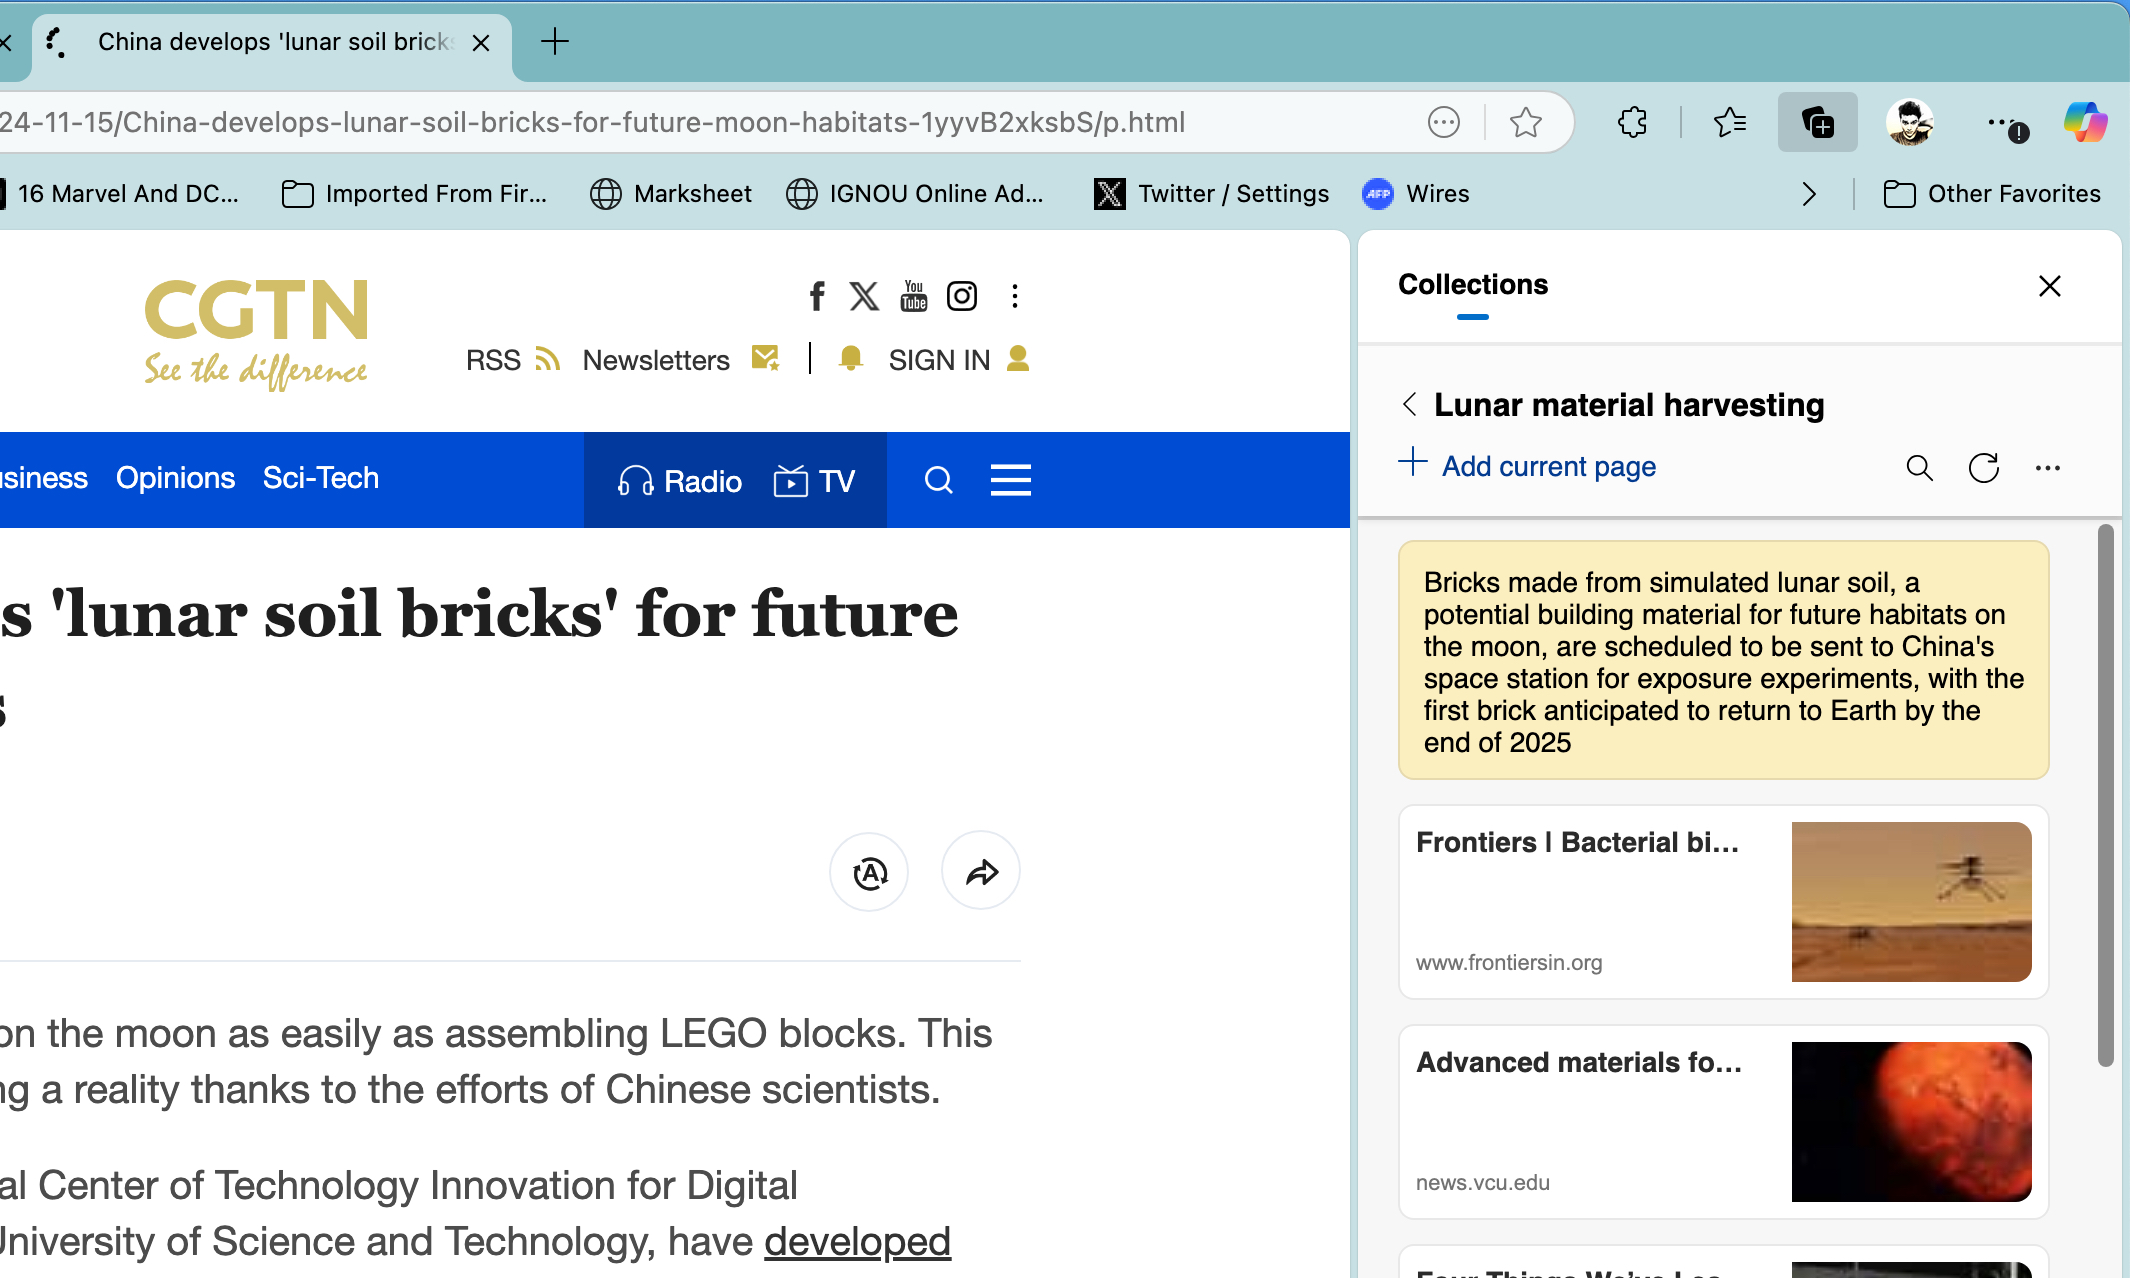This screenshot has height=1278, width=2130.
Task: Open the Collections icon in the browser toolbar
Action: point(1817,122)
